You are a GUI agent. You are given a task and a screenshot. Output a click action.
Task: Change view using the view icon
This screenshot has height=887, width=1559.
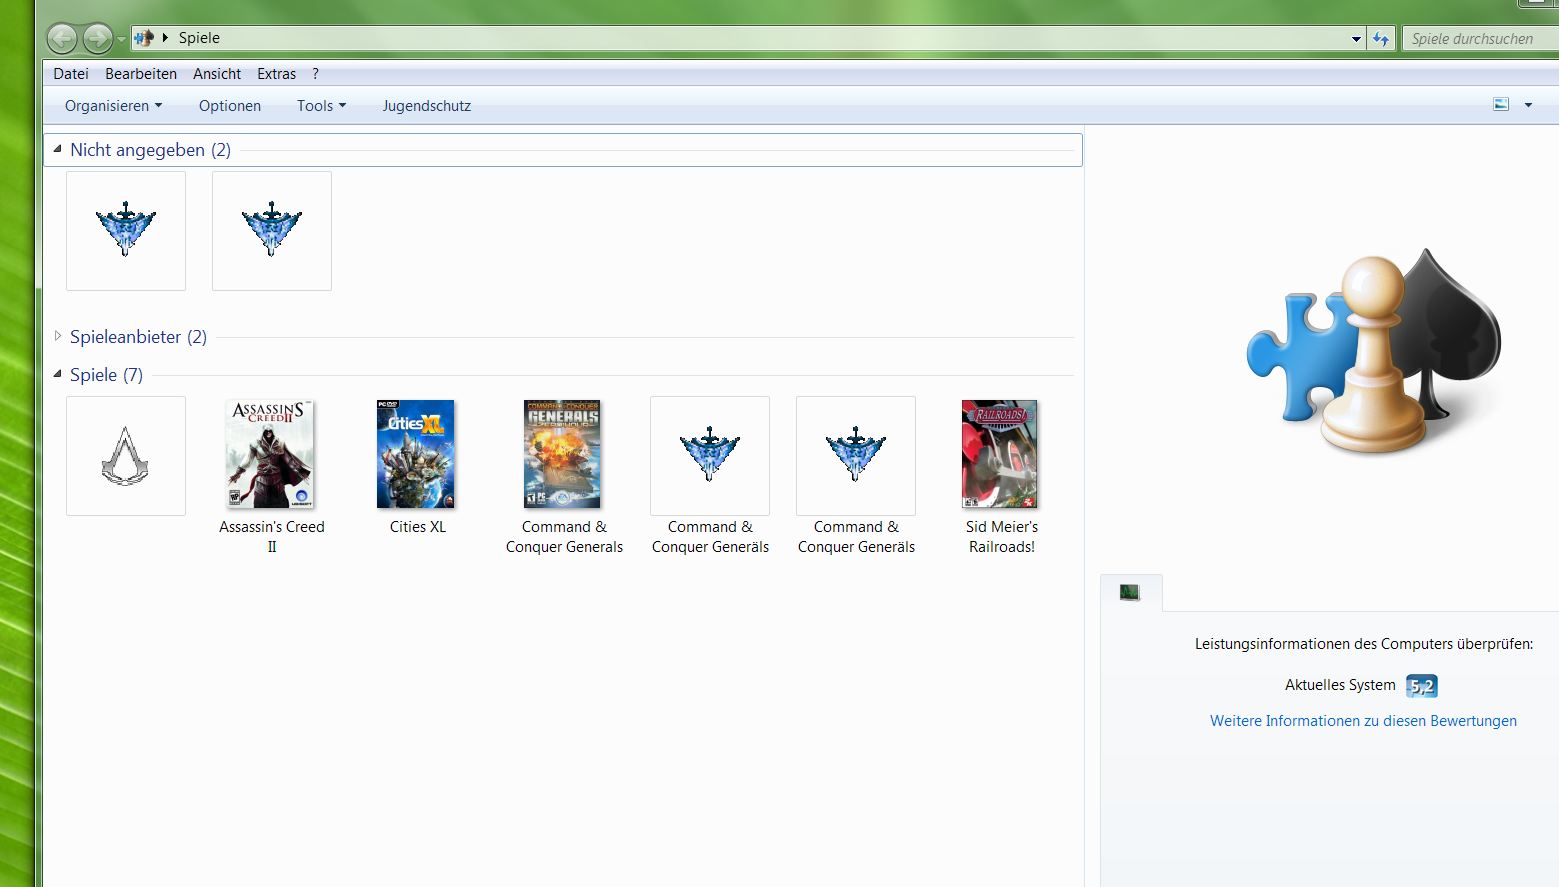(x=1501, y=104)
